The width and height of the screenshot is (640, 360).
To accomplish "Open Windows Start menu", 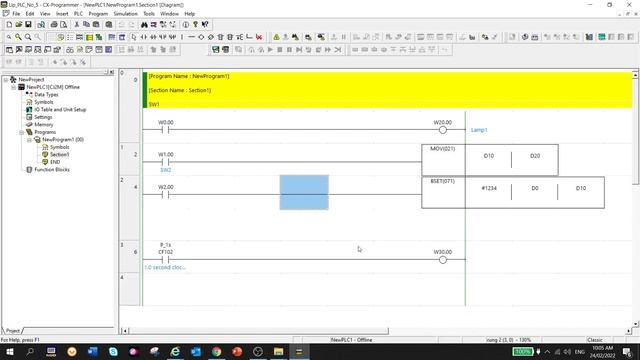I will tap(9, 351).
